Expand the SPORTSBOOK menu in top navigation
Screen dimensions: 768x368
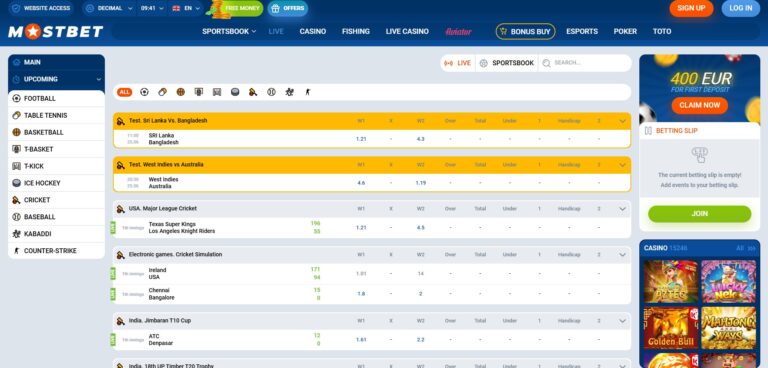(229, 31)
